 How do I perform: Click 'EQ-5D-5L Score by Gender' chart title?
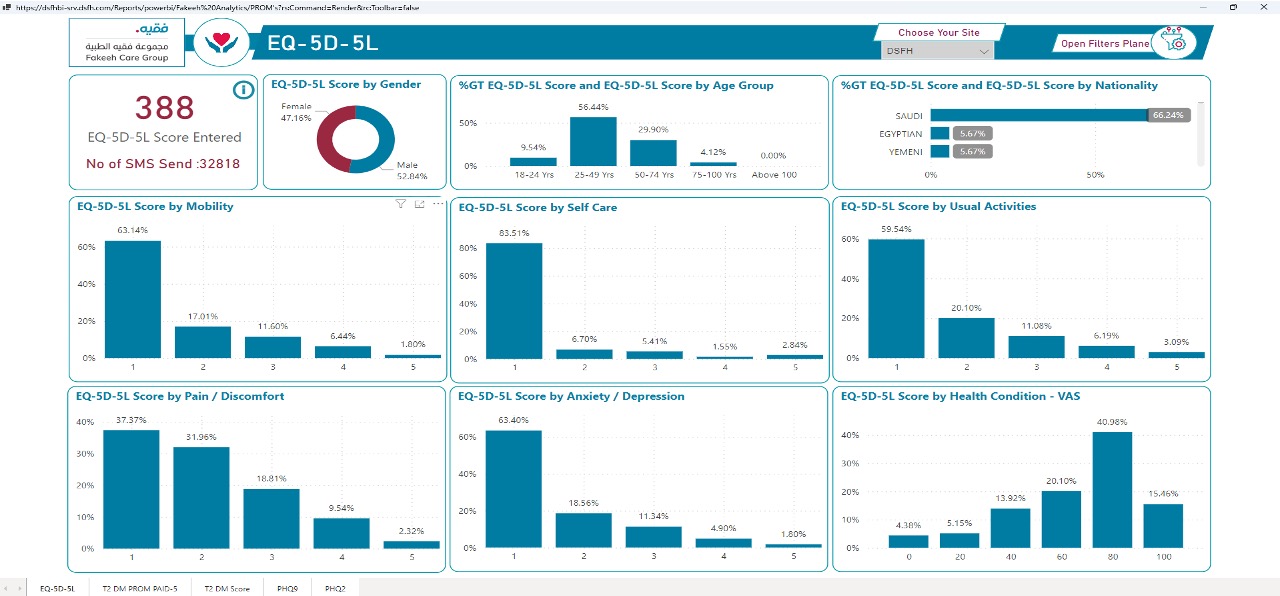[346, 85]
